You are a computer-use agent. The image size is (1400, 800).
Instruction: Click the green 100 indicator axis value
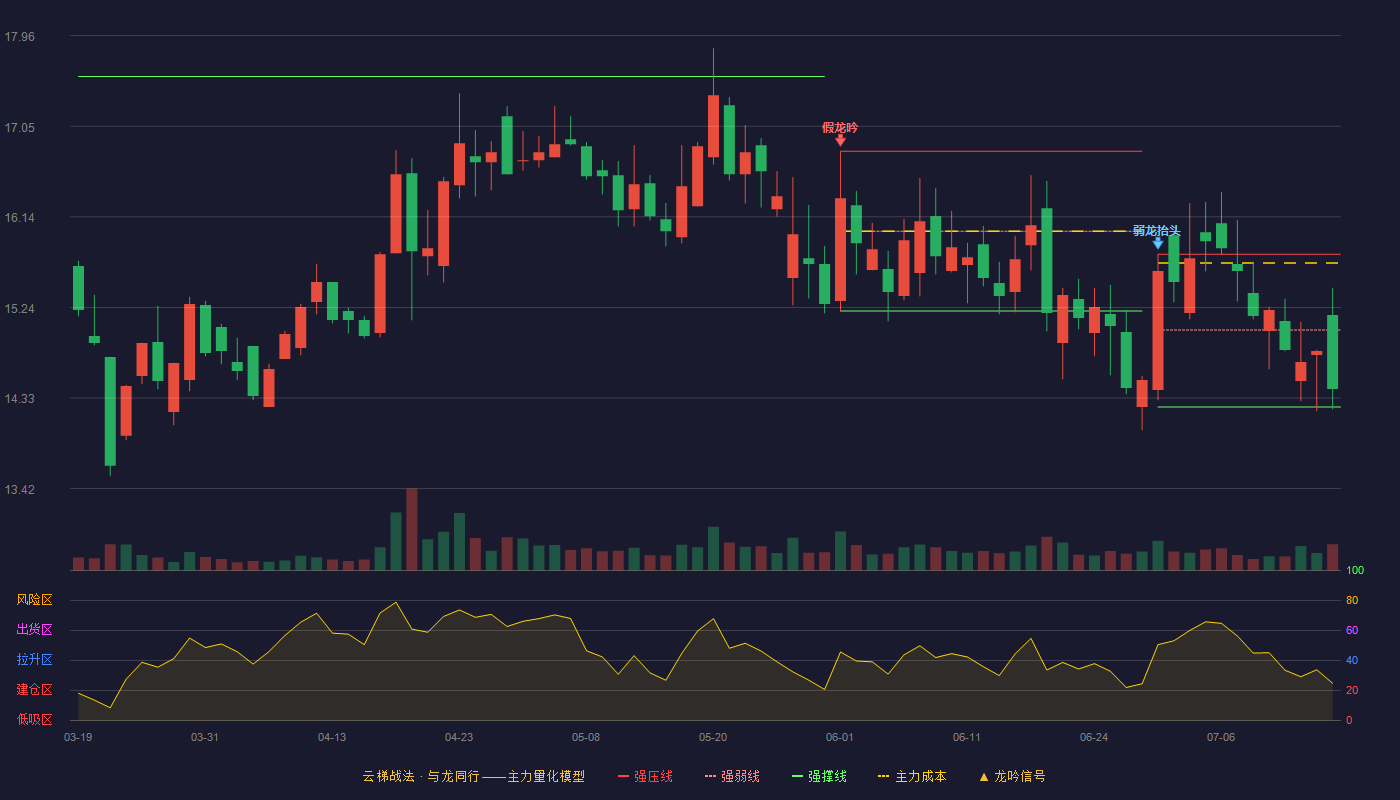(1355, 571)
